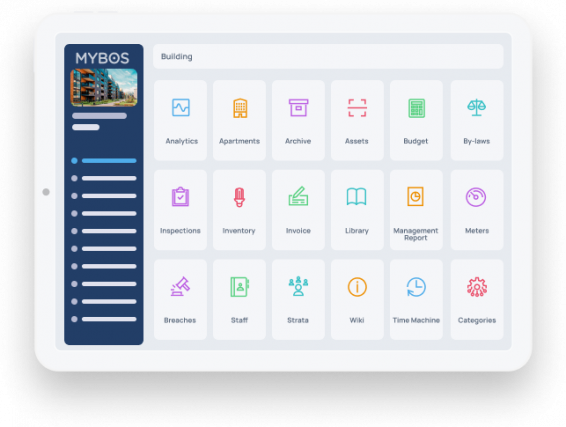The height and width of the screenshot is (427, 566).
Task: Click the building photo thumbnail
Action: pyautogui.click(x=104, y=88)
